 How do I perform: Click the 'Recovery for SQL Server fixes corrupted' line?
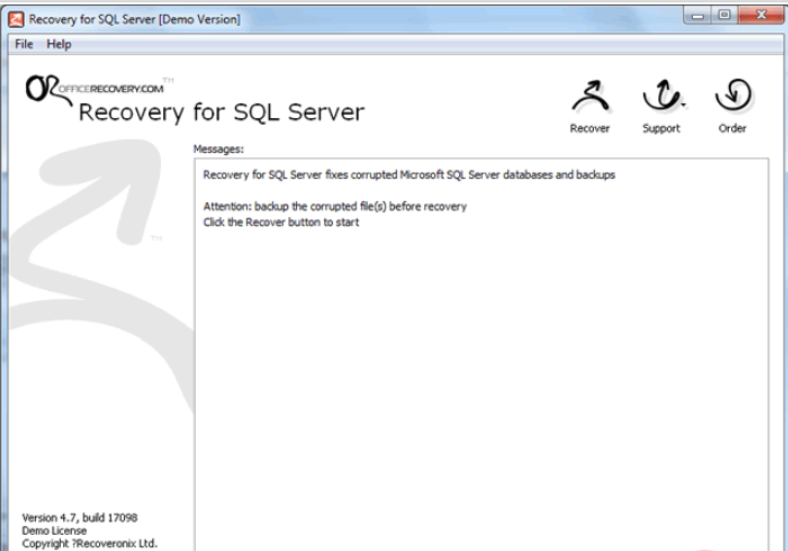(x=409, y=175)
